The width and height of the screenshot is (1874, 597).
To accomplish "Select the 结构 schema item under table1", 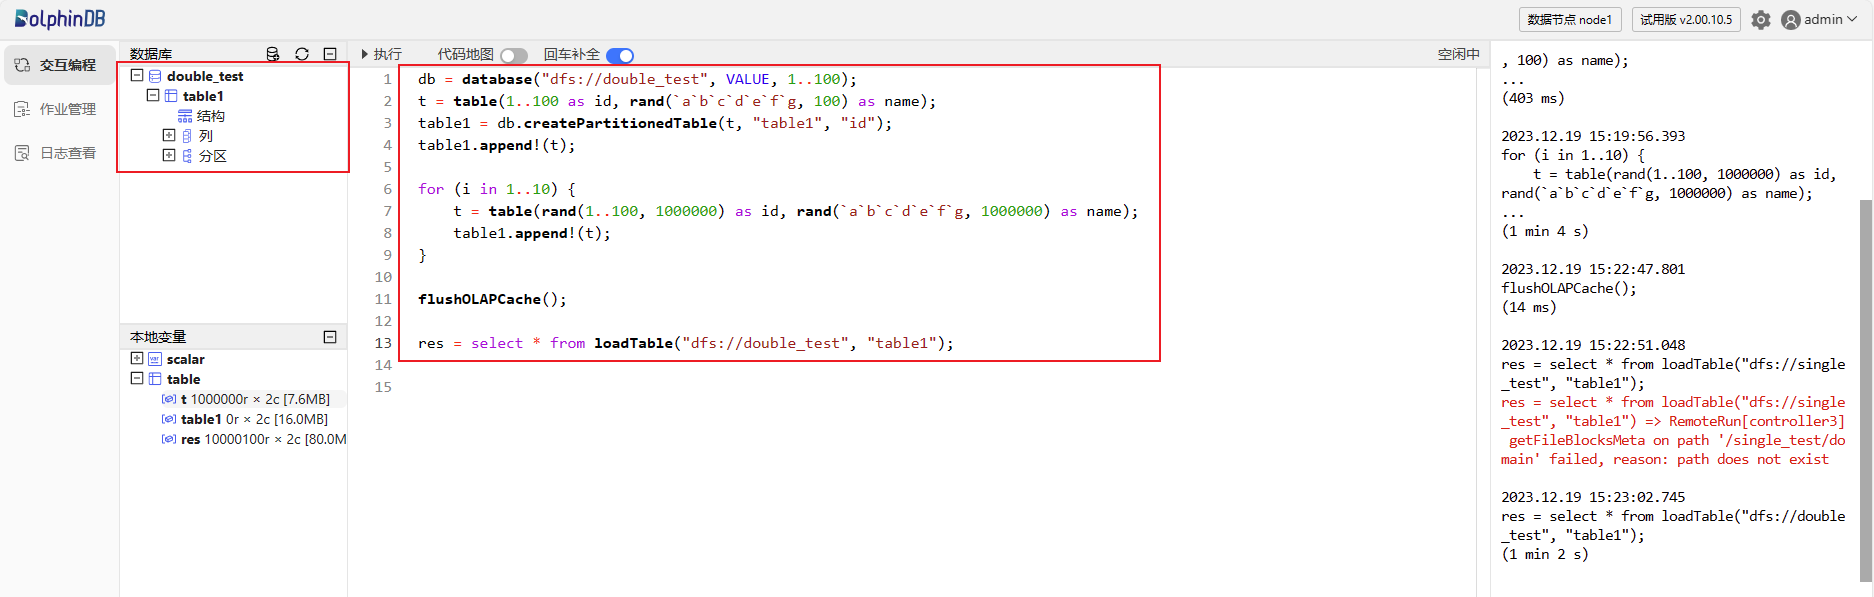I will pos(210,116).
